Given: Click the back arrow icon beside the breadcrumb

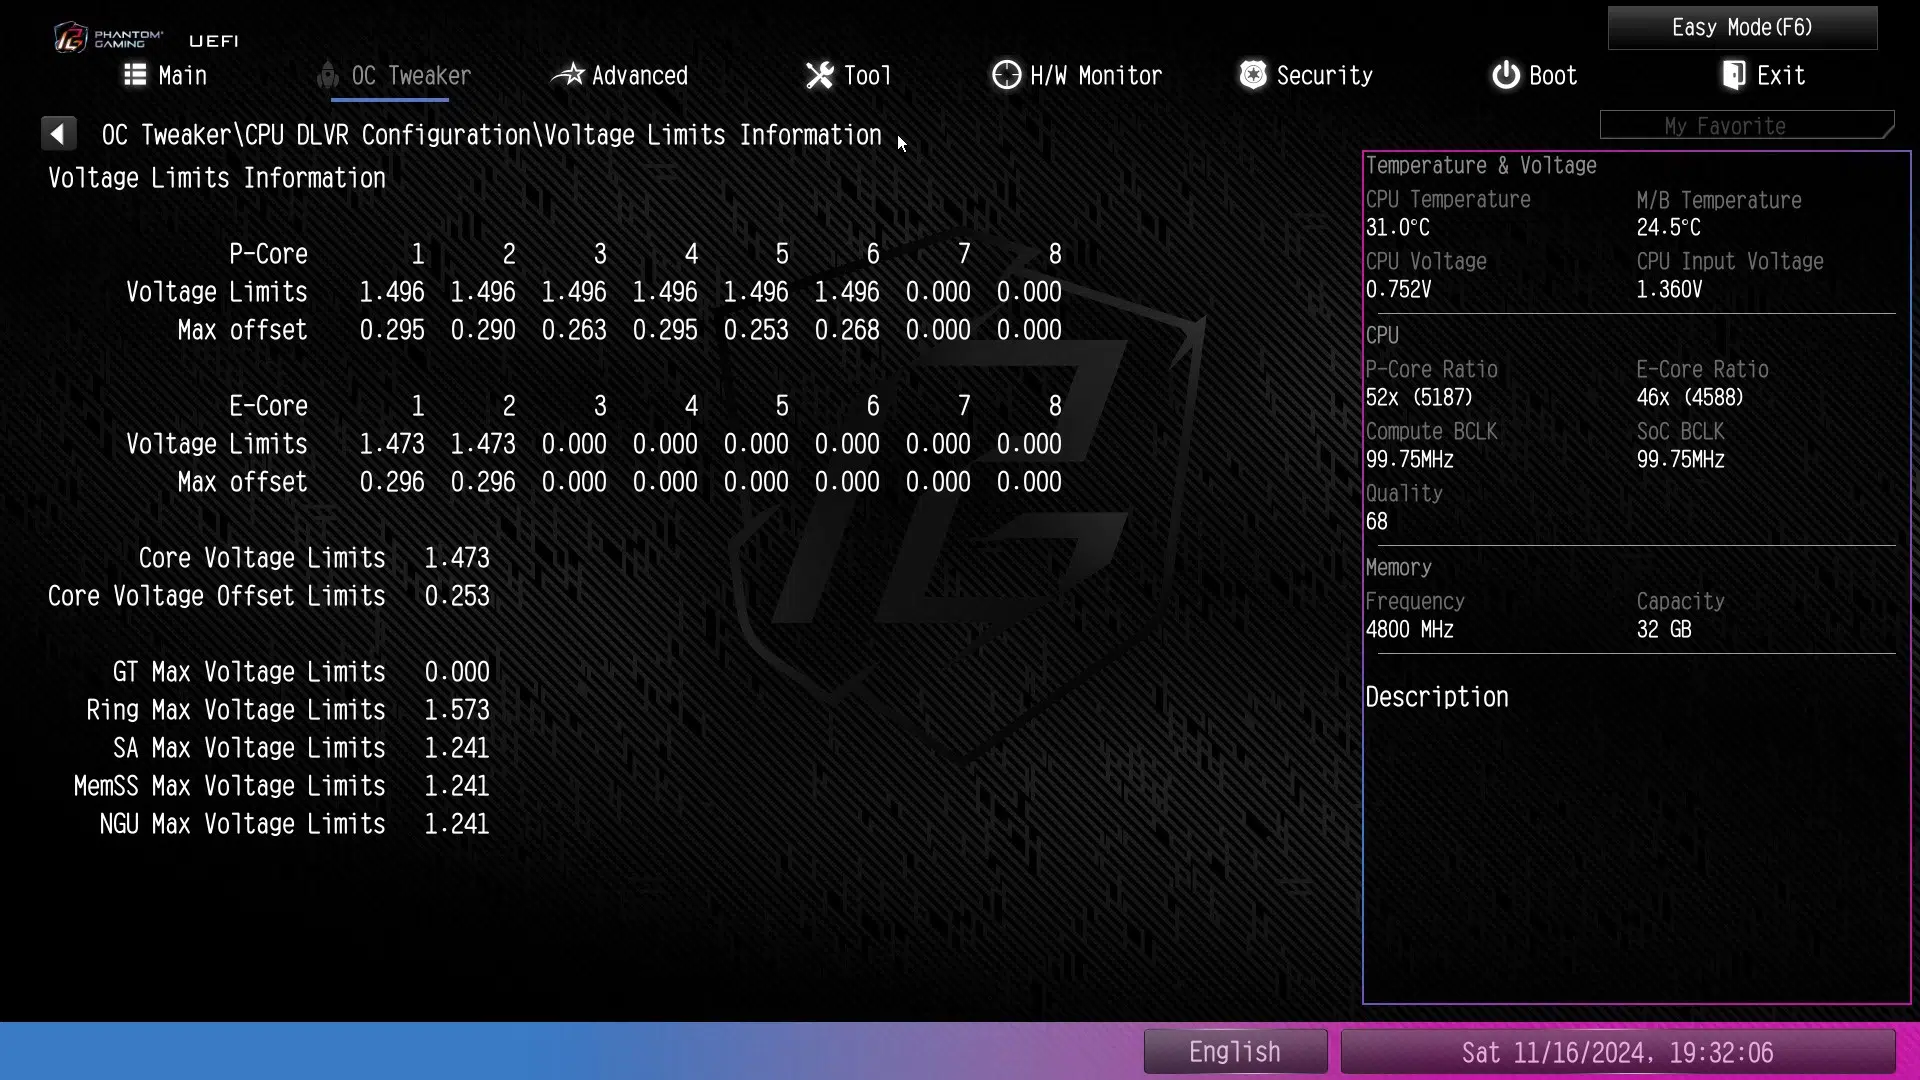Looking at the screenshot, I should point(58,133).
